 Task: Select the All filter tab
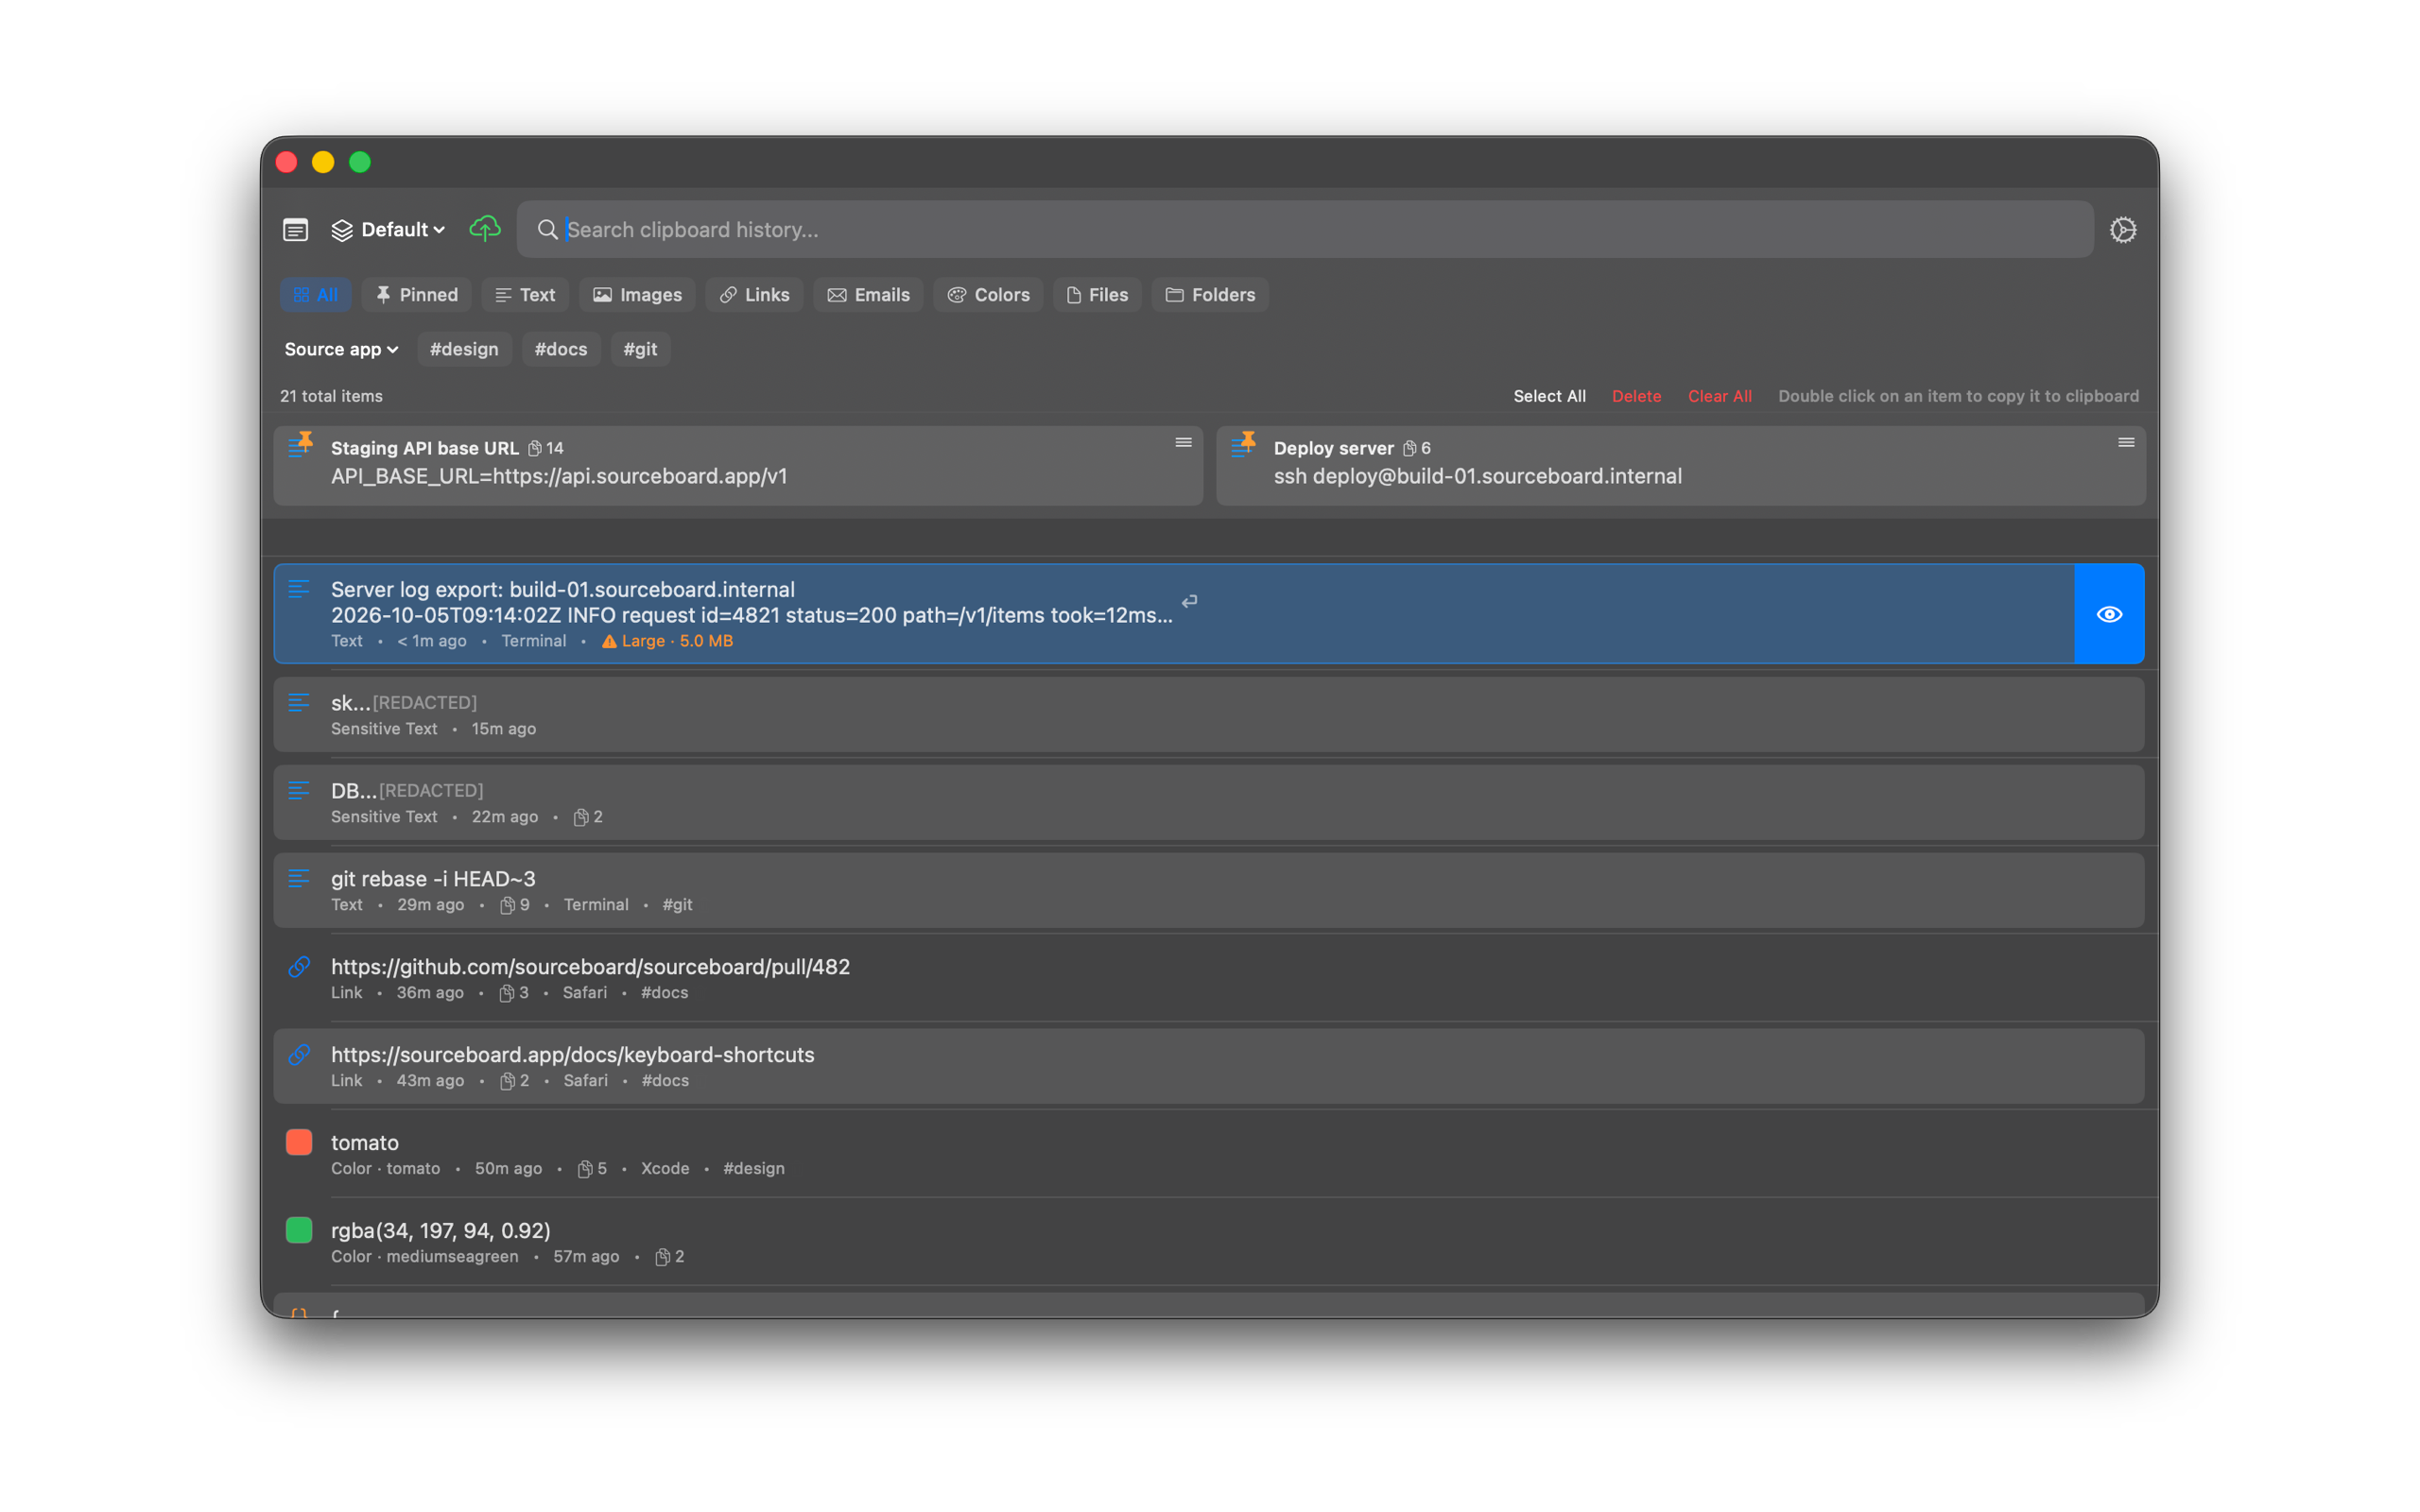point(316,295)
